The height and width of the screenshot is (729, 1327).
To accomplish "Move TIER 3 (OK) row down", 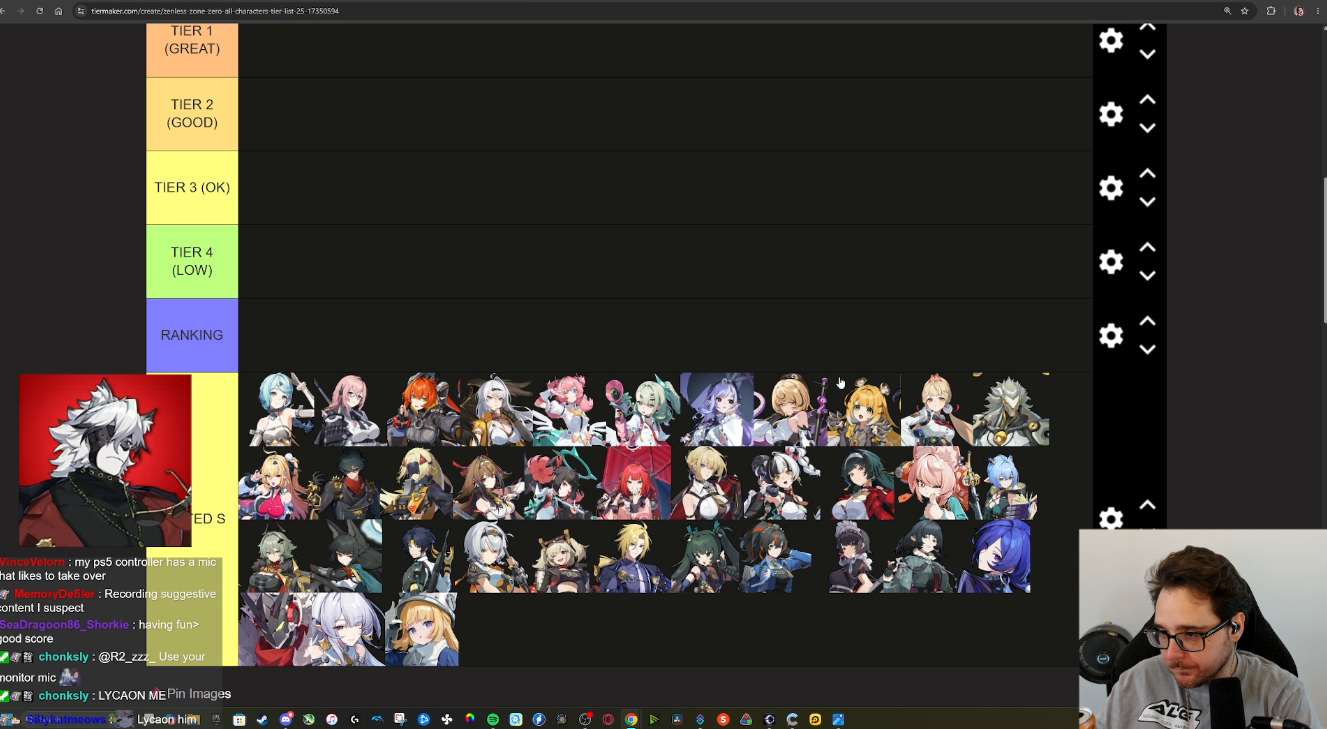I will [x=1148, y=202].
